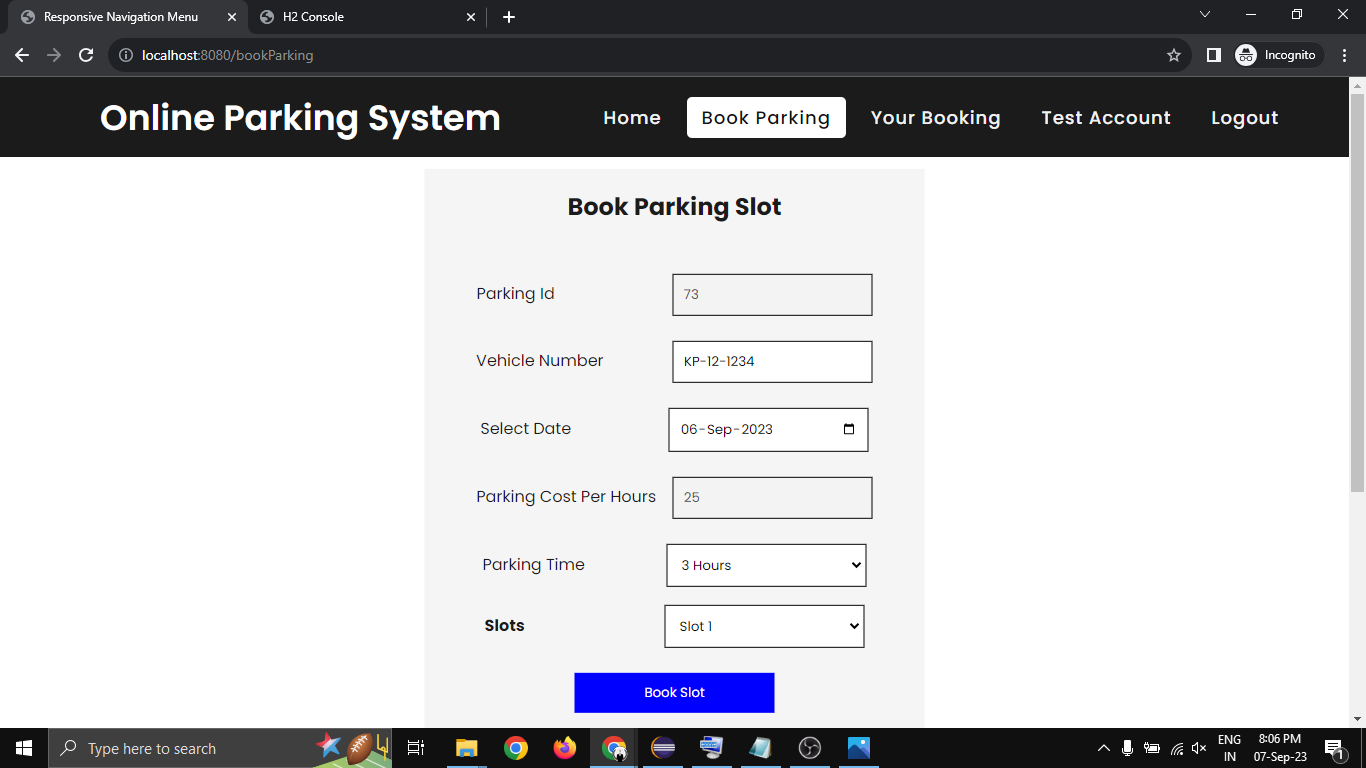The width and height of the screenshot is (1366, 768).
Task: Toggle the browser side panel icon
Action: pos(1213,55)
